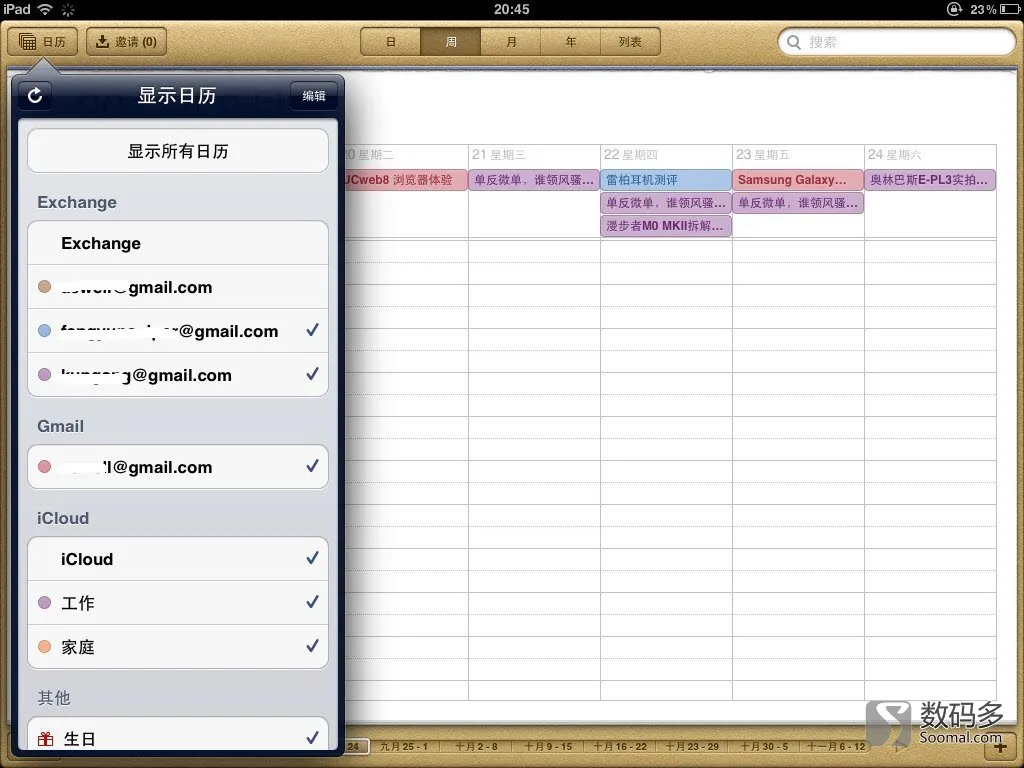Image resolution: width=1024 pixels, height=768 pixels.
Task: Focus the 搜索 search field
Action: coord(897,42)
